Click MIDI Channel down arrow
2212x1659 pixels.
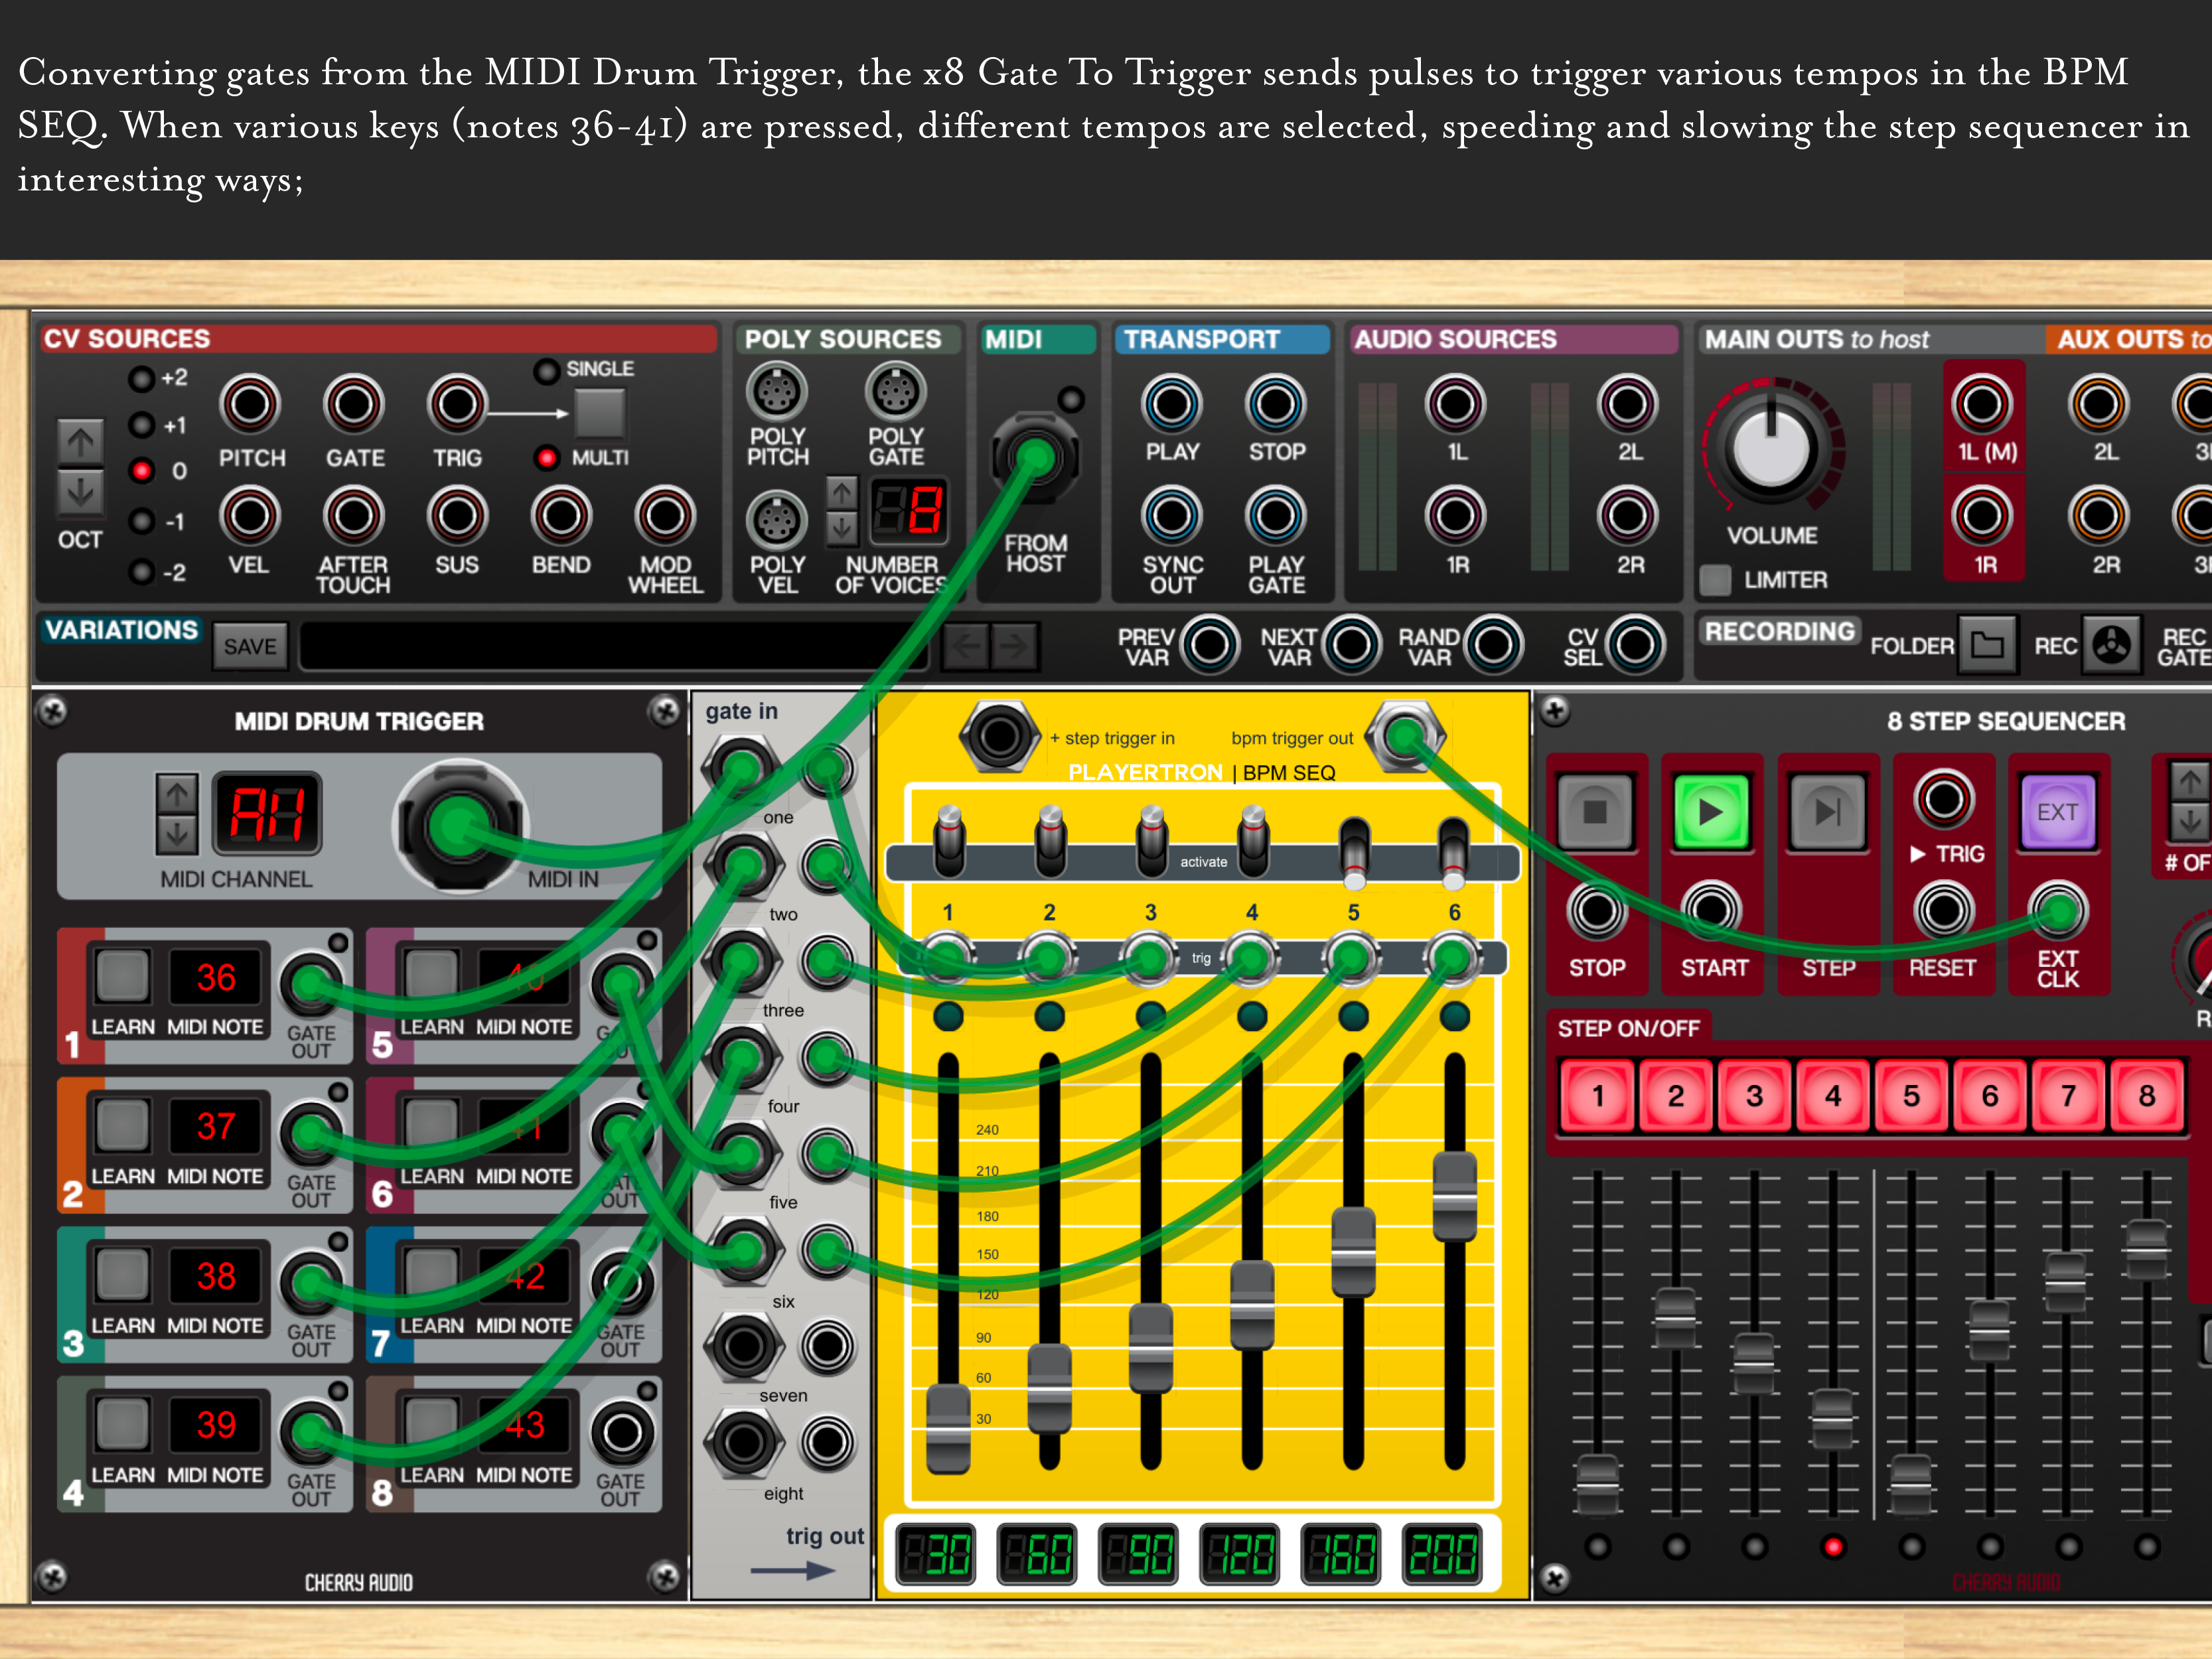177,834
